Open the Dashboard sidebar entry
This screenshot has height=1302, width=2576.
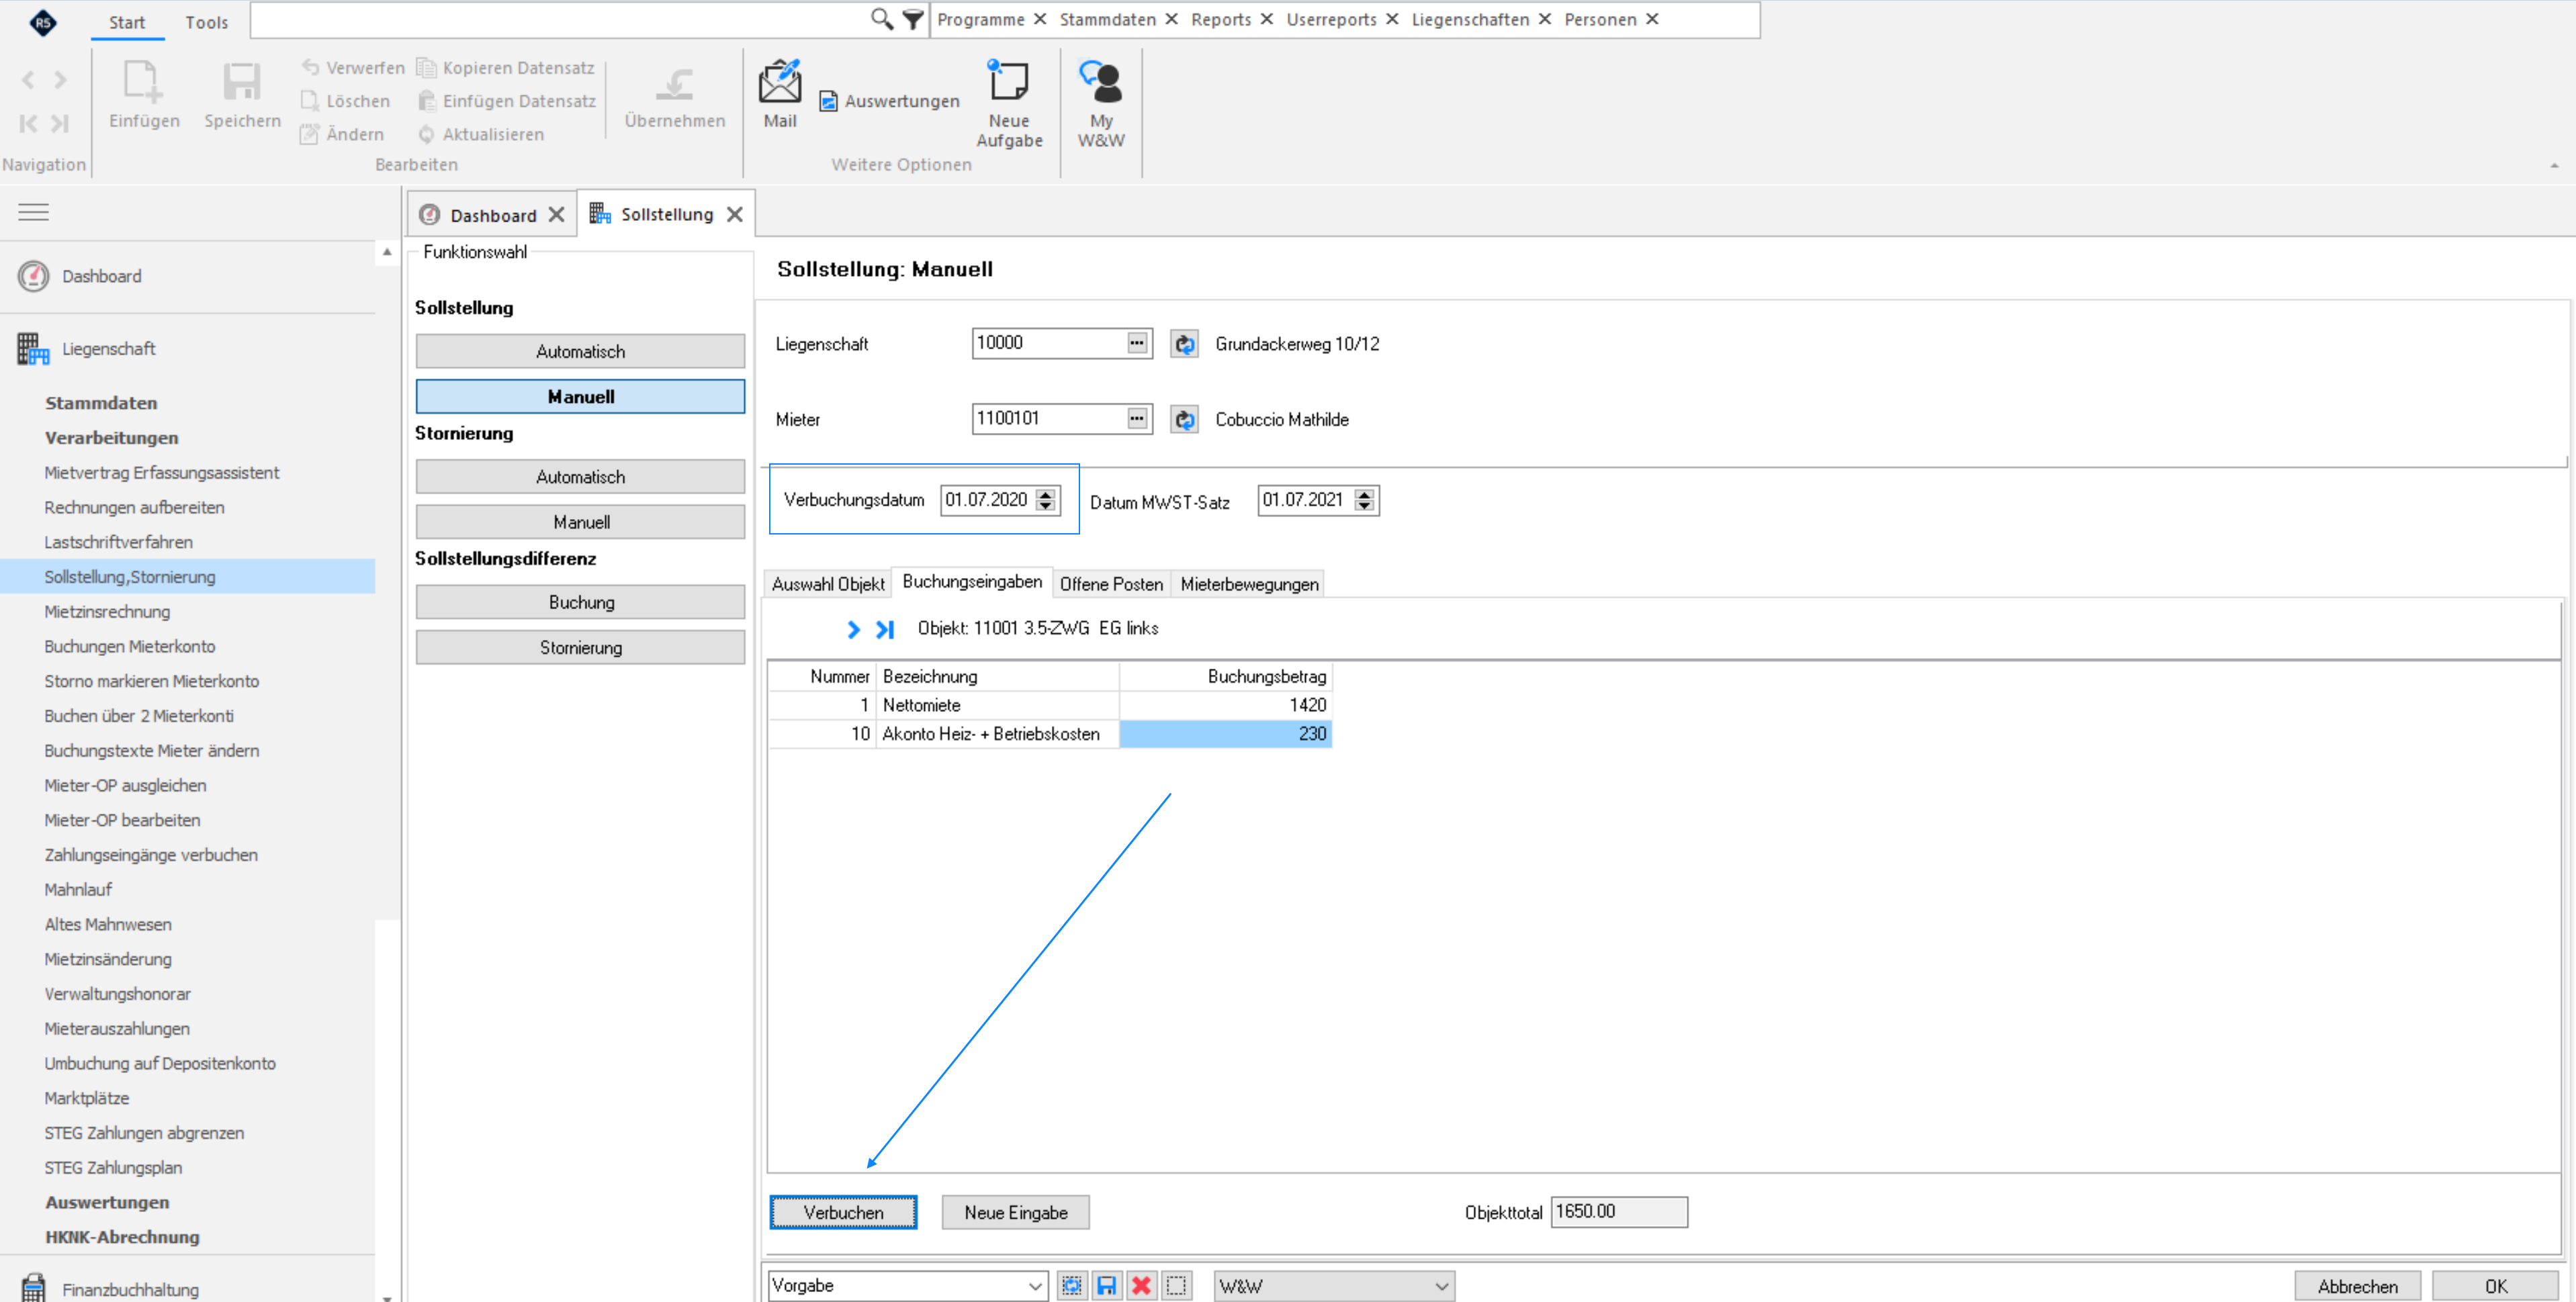101,276
